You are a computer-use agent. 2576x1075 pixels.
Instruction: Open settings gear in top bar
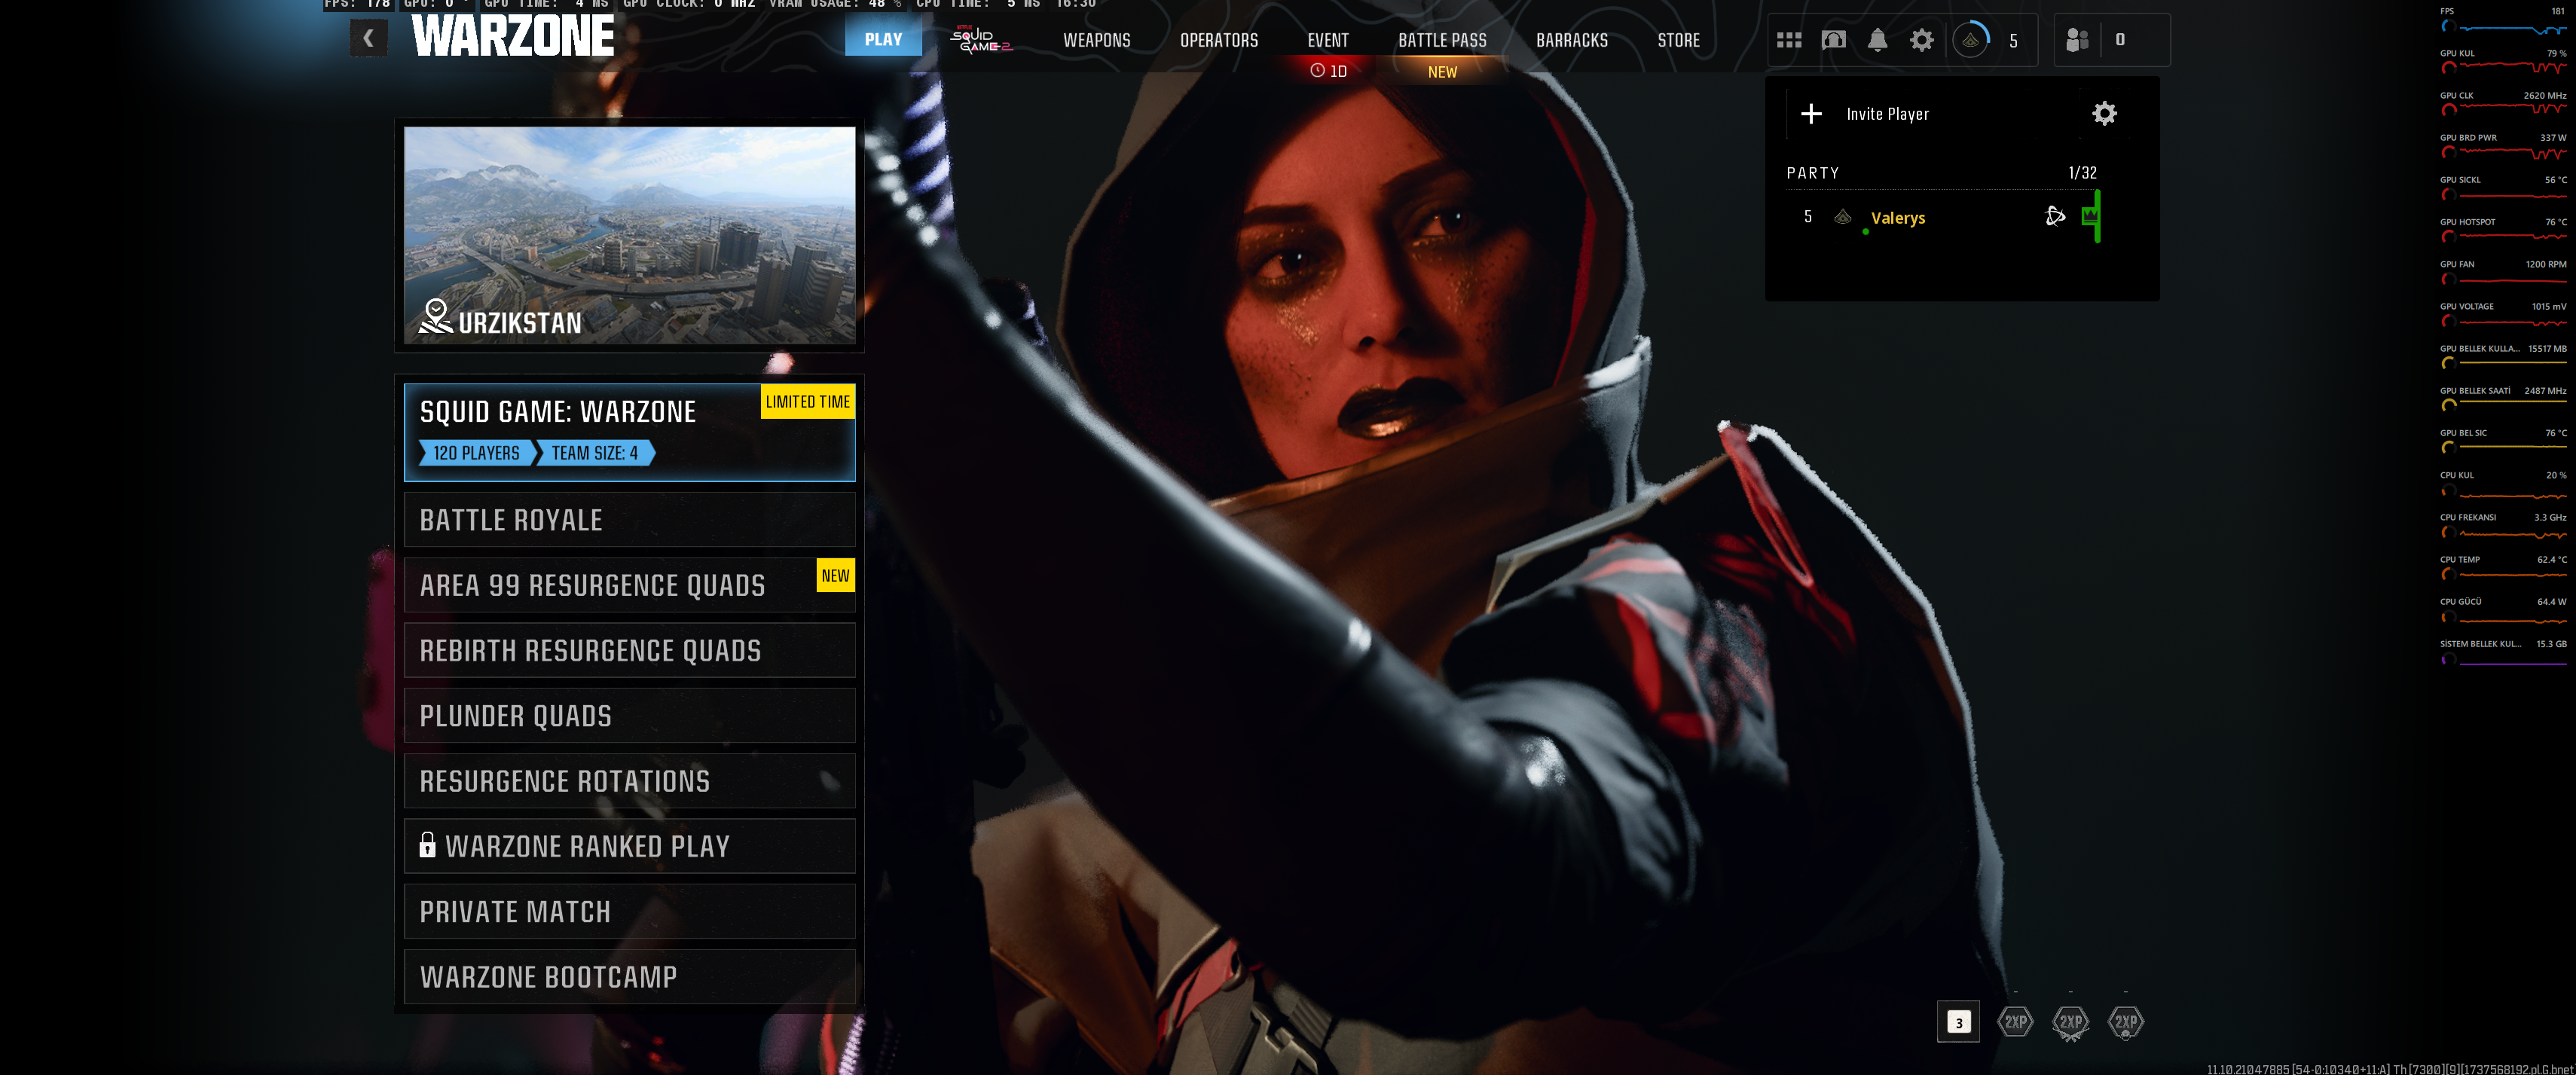pyautogui.click(x=1921, y=40)
